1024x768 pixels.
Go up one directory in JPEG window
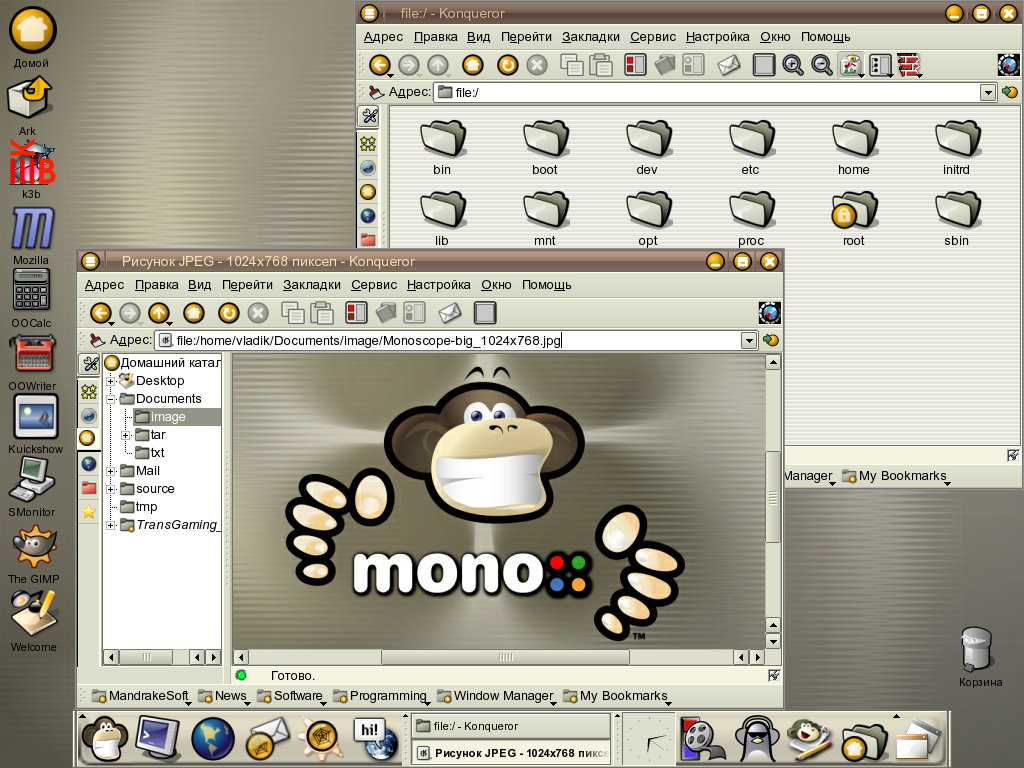(x=159, y=313)
